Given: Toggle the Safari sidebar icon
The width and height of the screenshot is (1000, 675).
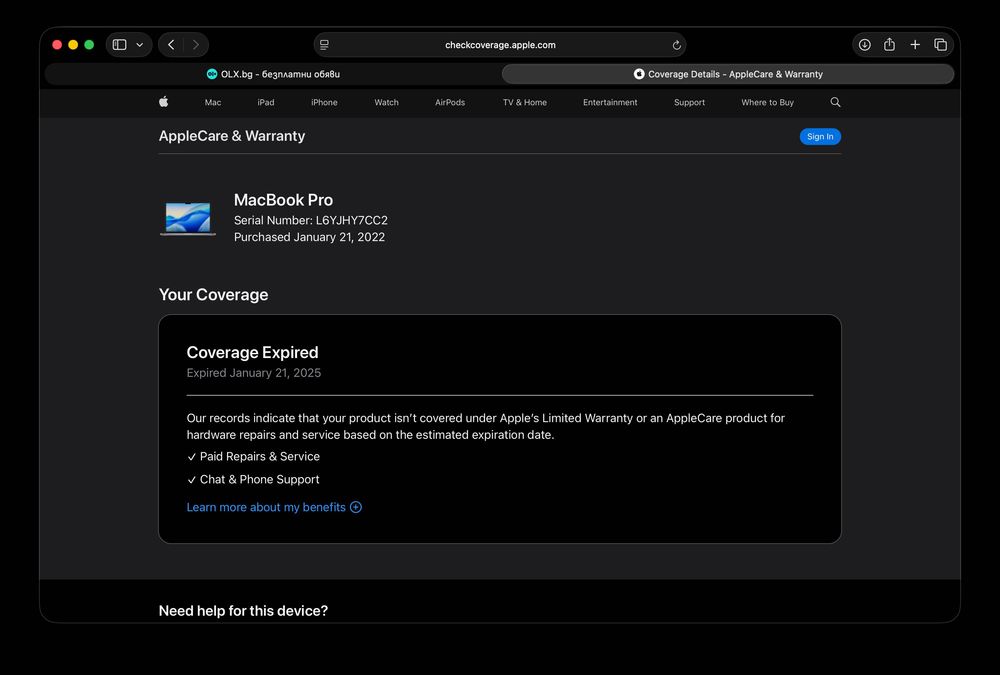Looking at the screenshot, I should pyautogui.click(x=119, y=45).
